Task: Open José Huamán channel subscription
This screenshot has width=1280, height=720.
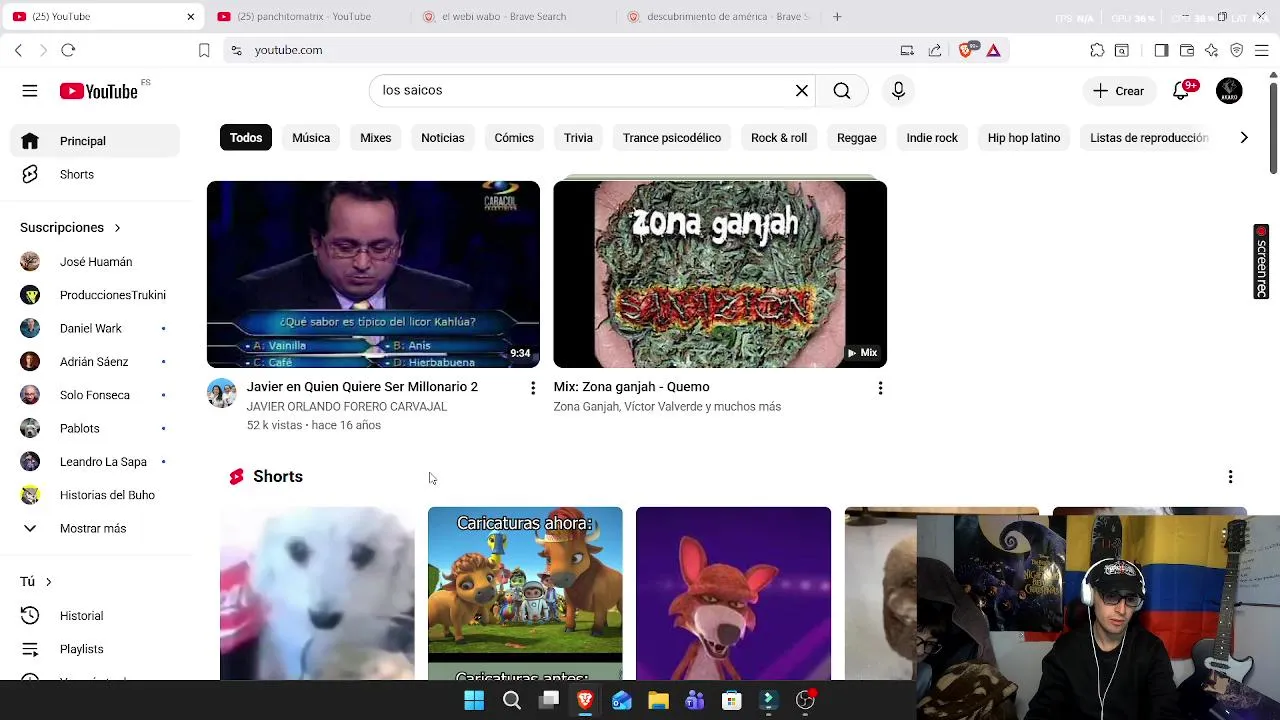Action: (95, 262)
